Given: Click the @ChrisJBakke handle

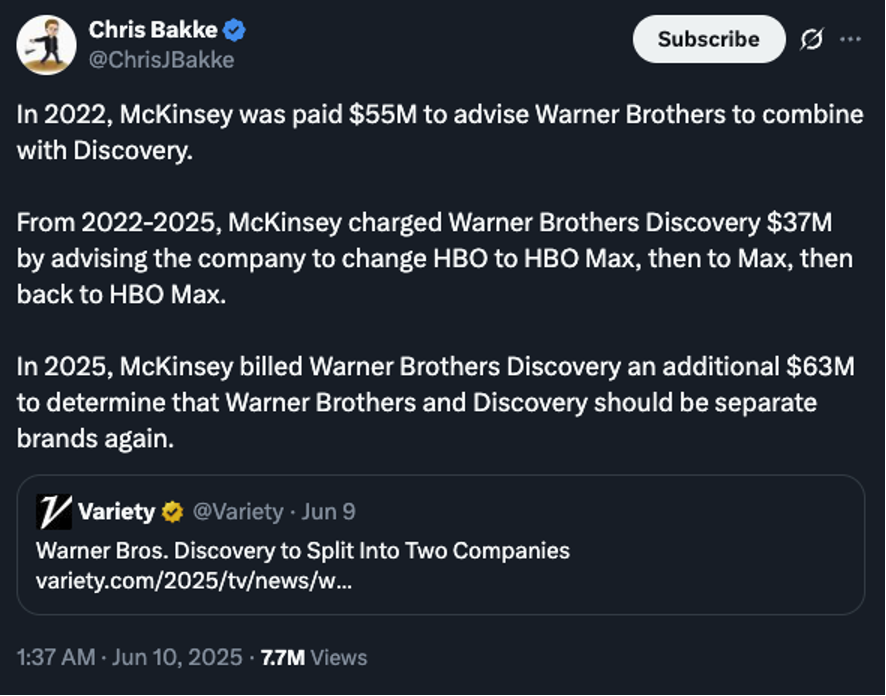Looking at the screenshot, I should point(161,60).
